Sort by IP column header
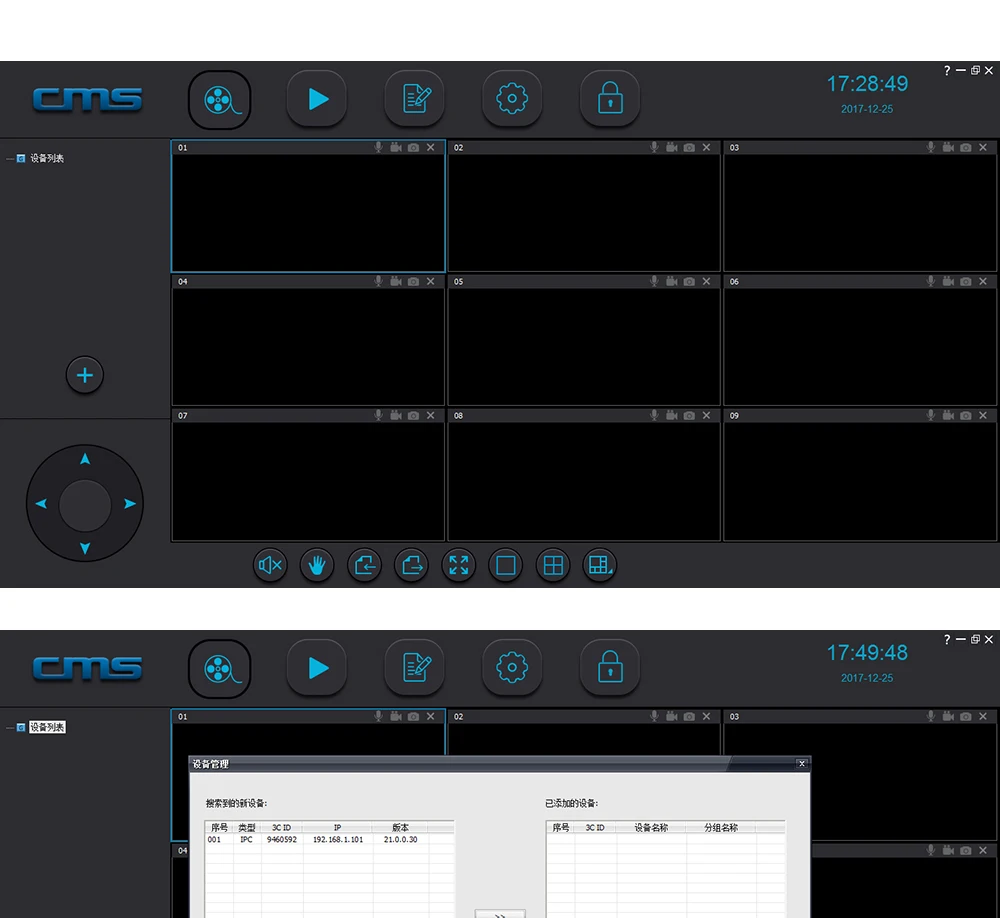This screenshot has width=1000, height=918. coord(337,827)
